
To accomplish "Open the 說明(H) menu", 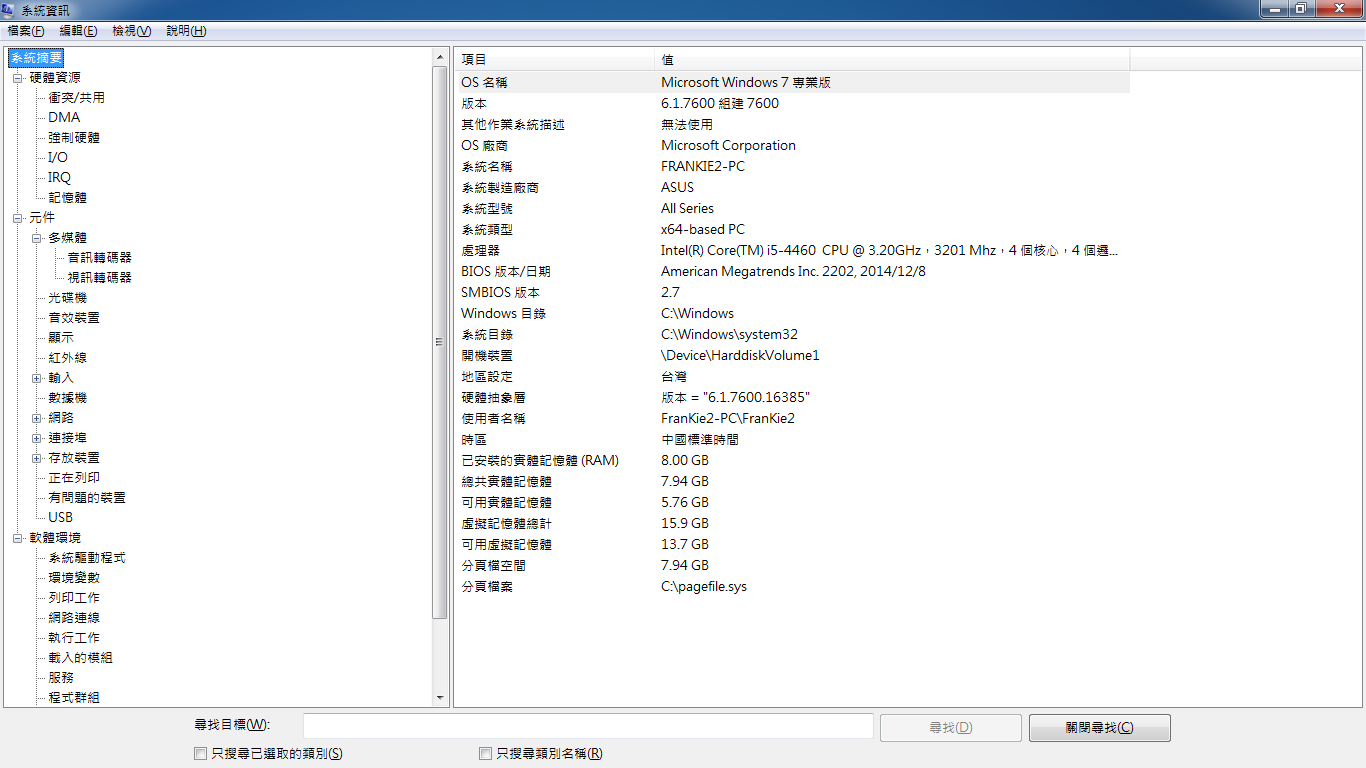I will point(186,31).
